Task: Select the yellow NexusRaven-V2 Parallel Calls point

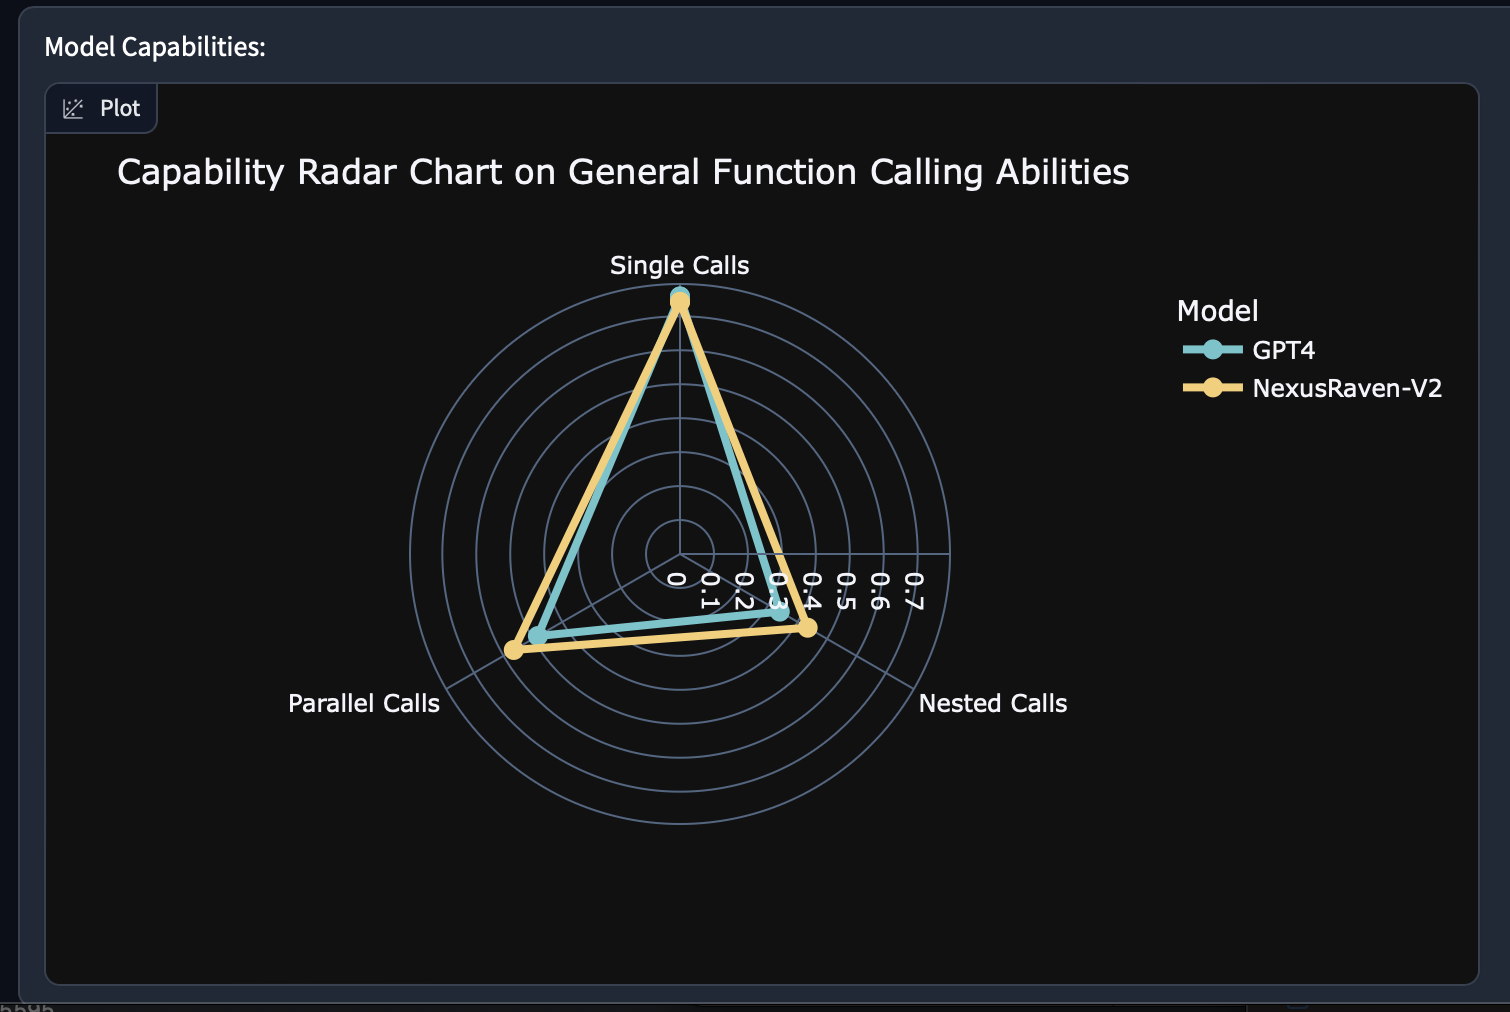Action: (514, 650)
